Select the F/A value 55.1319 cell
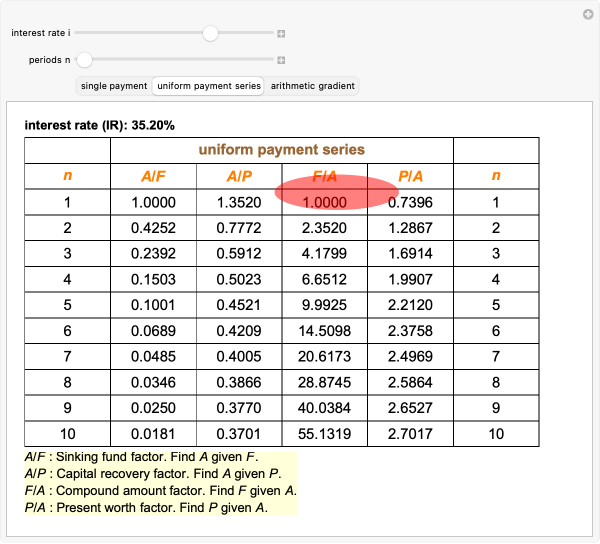 pos(325,435)
